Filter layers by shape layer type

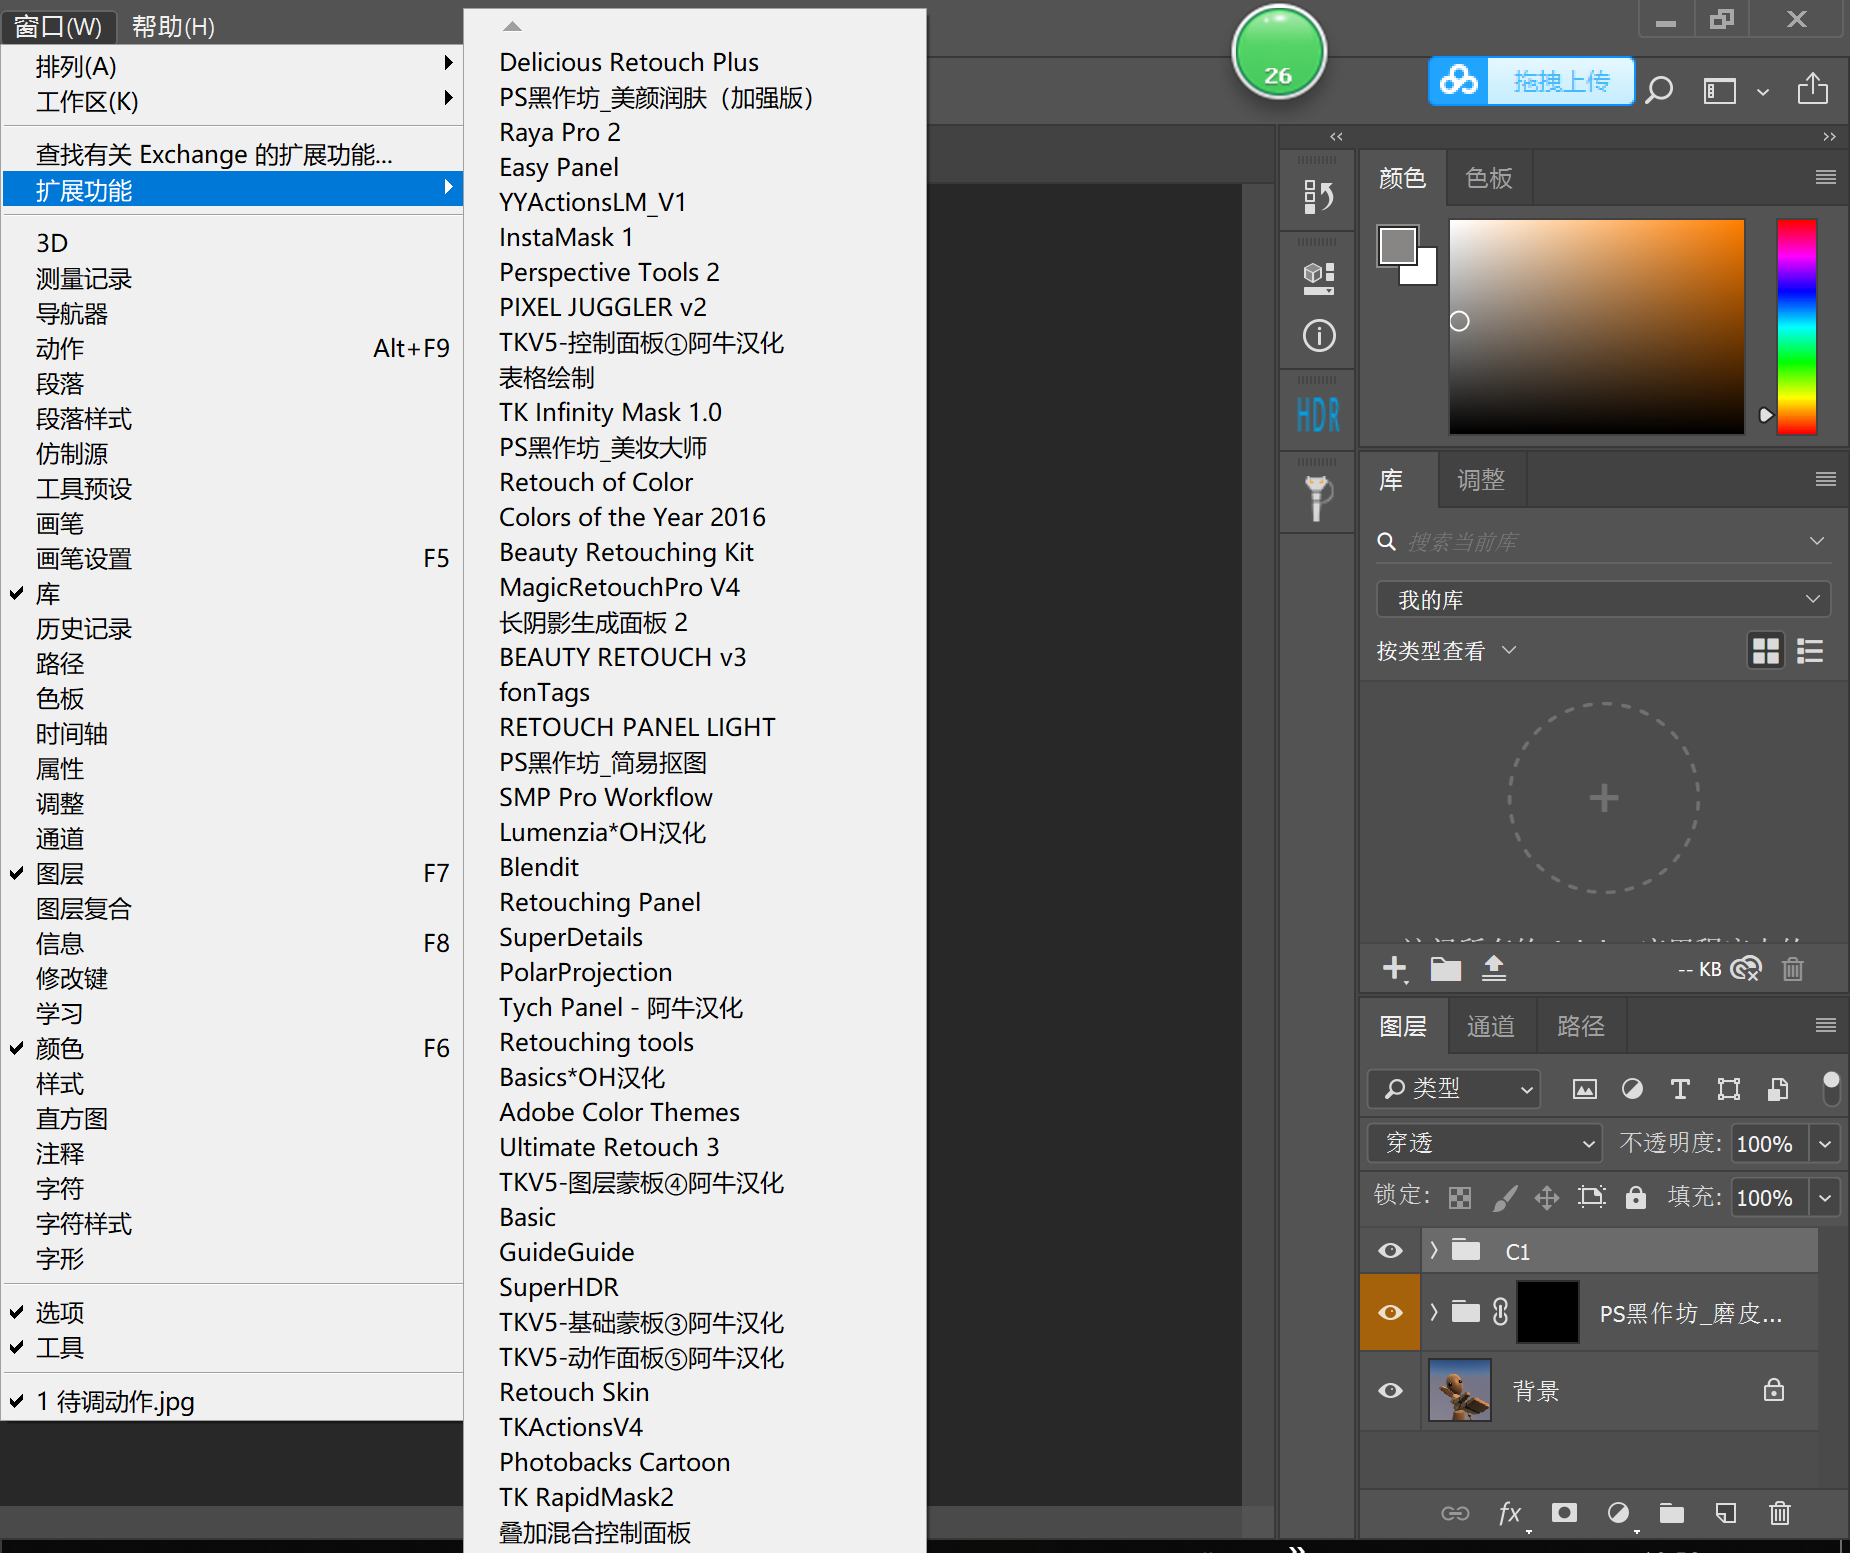coord(1729,1089)
